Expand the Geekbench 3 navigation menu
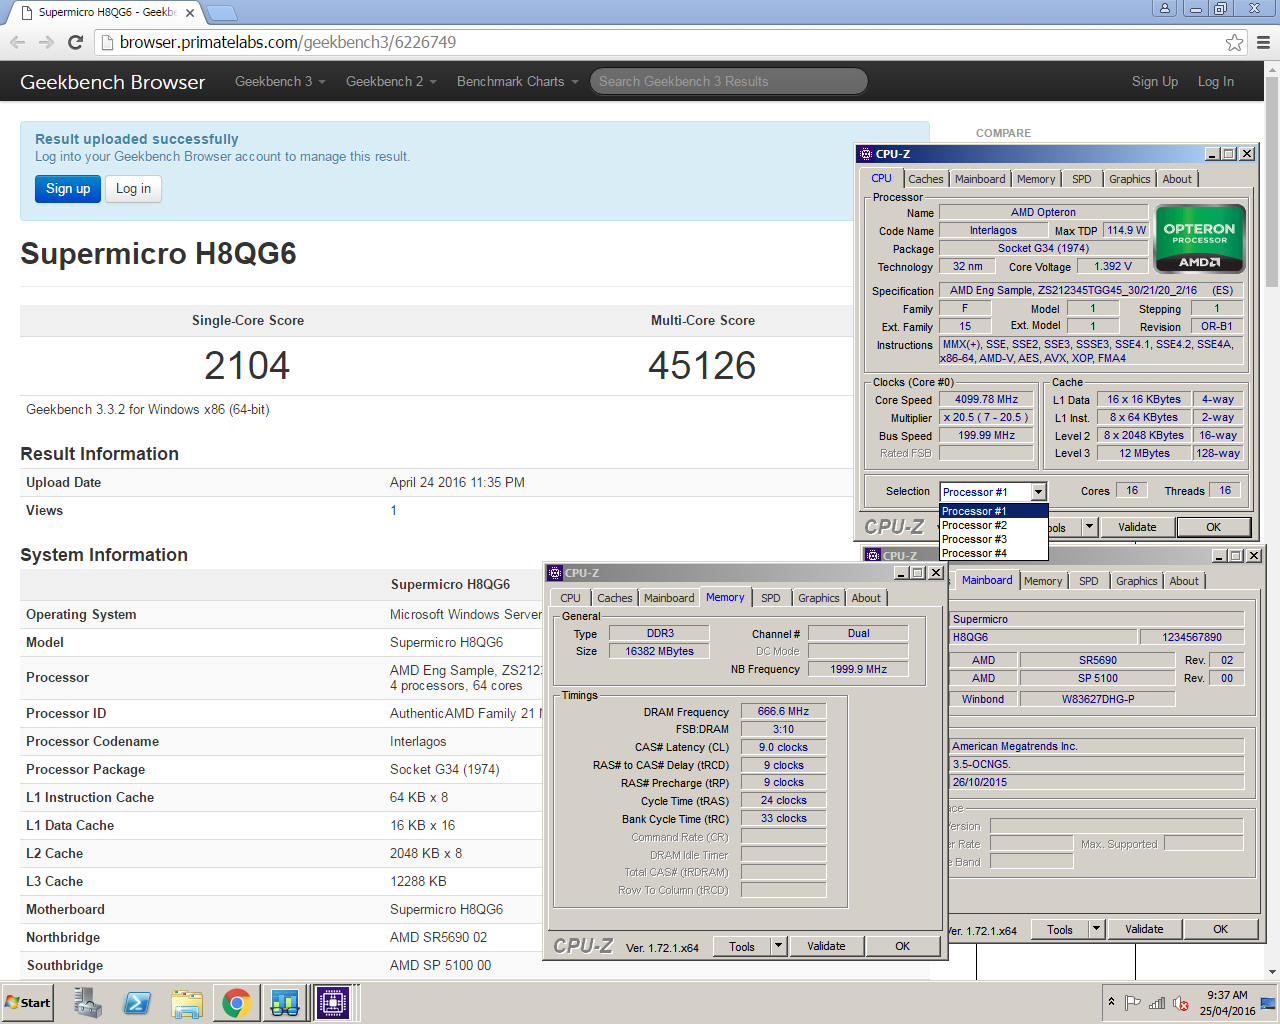 [280, 81]
